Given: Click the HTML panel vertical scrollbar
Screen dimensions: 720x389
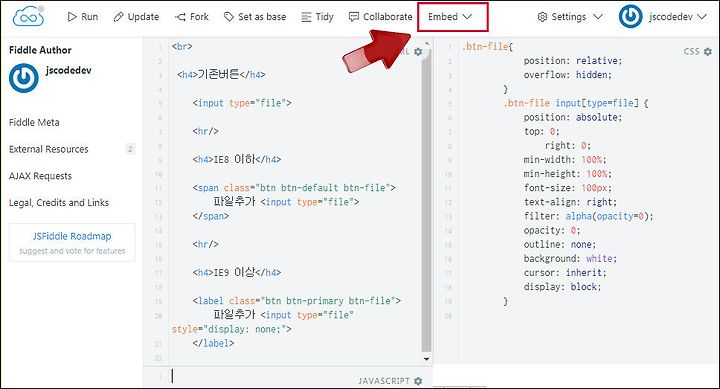Looking at the screenshot, I should tap(427, 200).
